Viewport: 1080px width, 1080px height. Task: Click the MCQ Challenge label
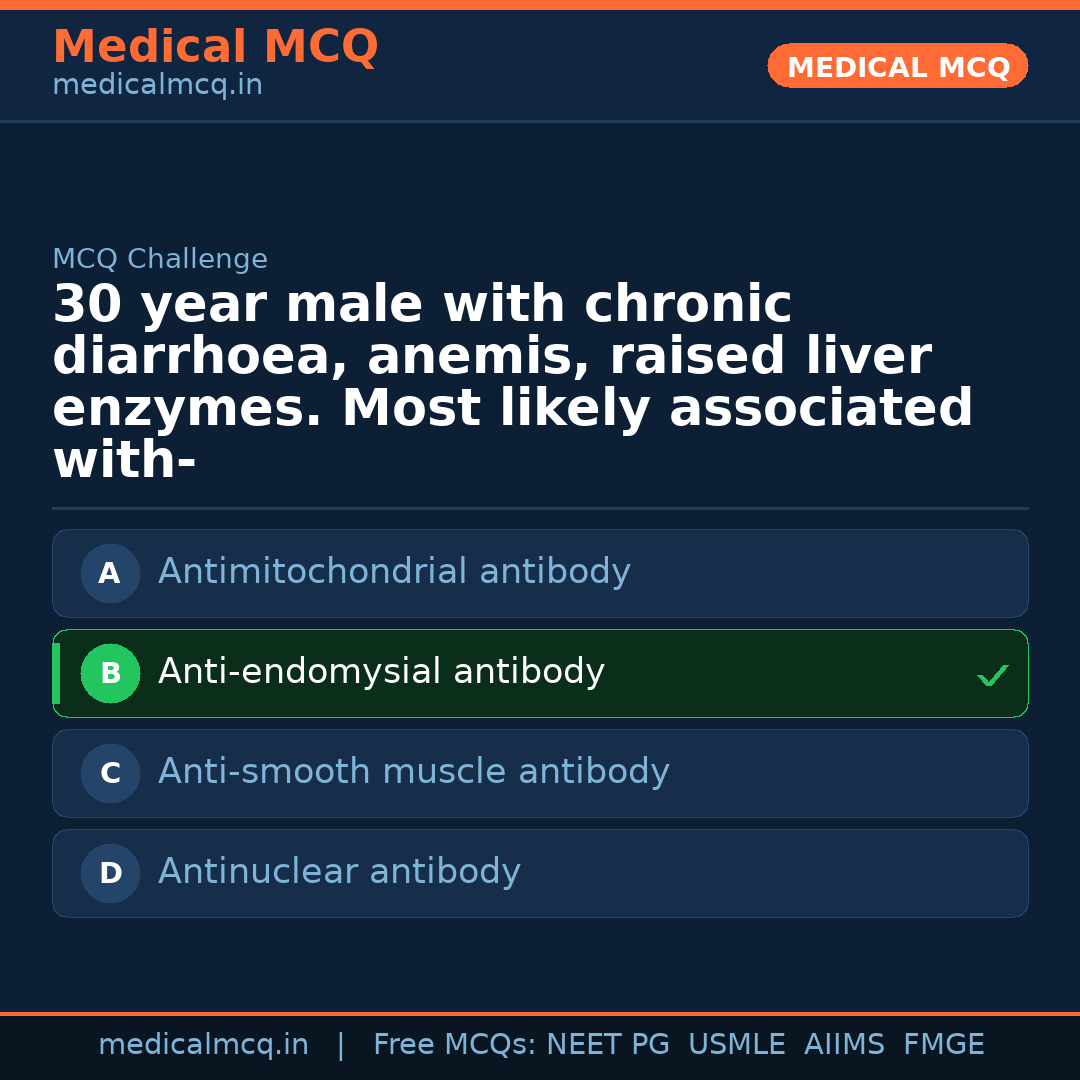[x=160, y=260]
